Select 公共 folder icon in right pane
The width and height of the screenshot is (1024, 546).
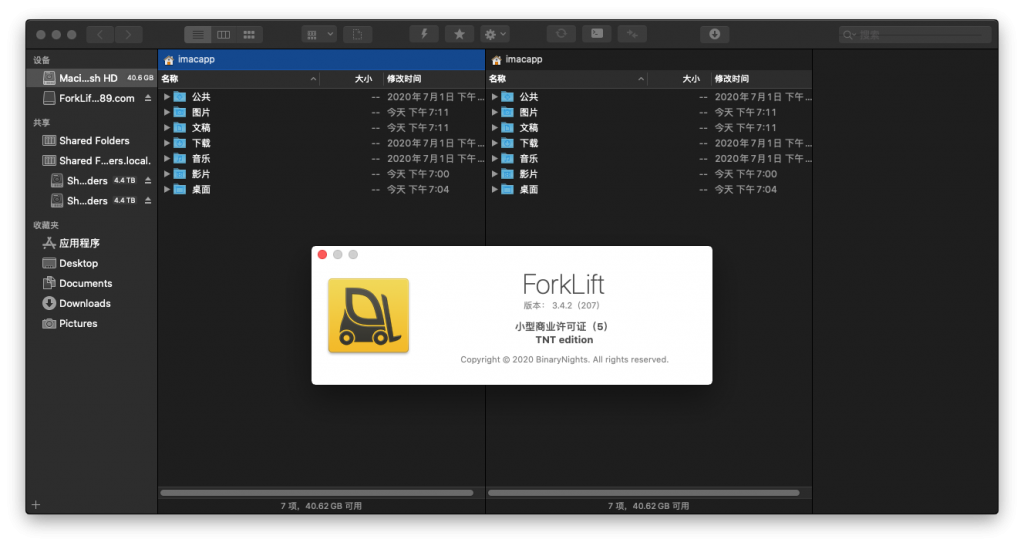507,97
